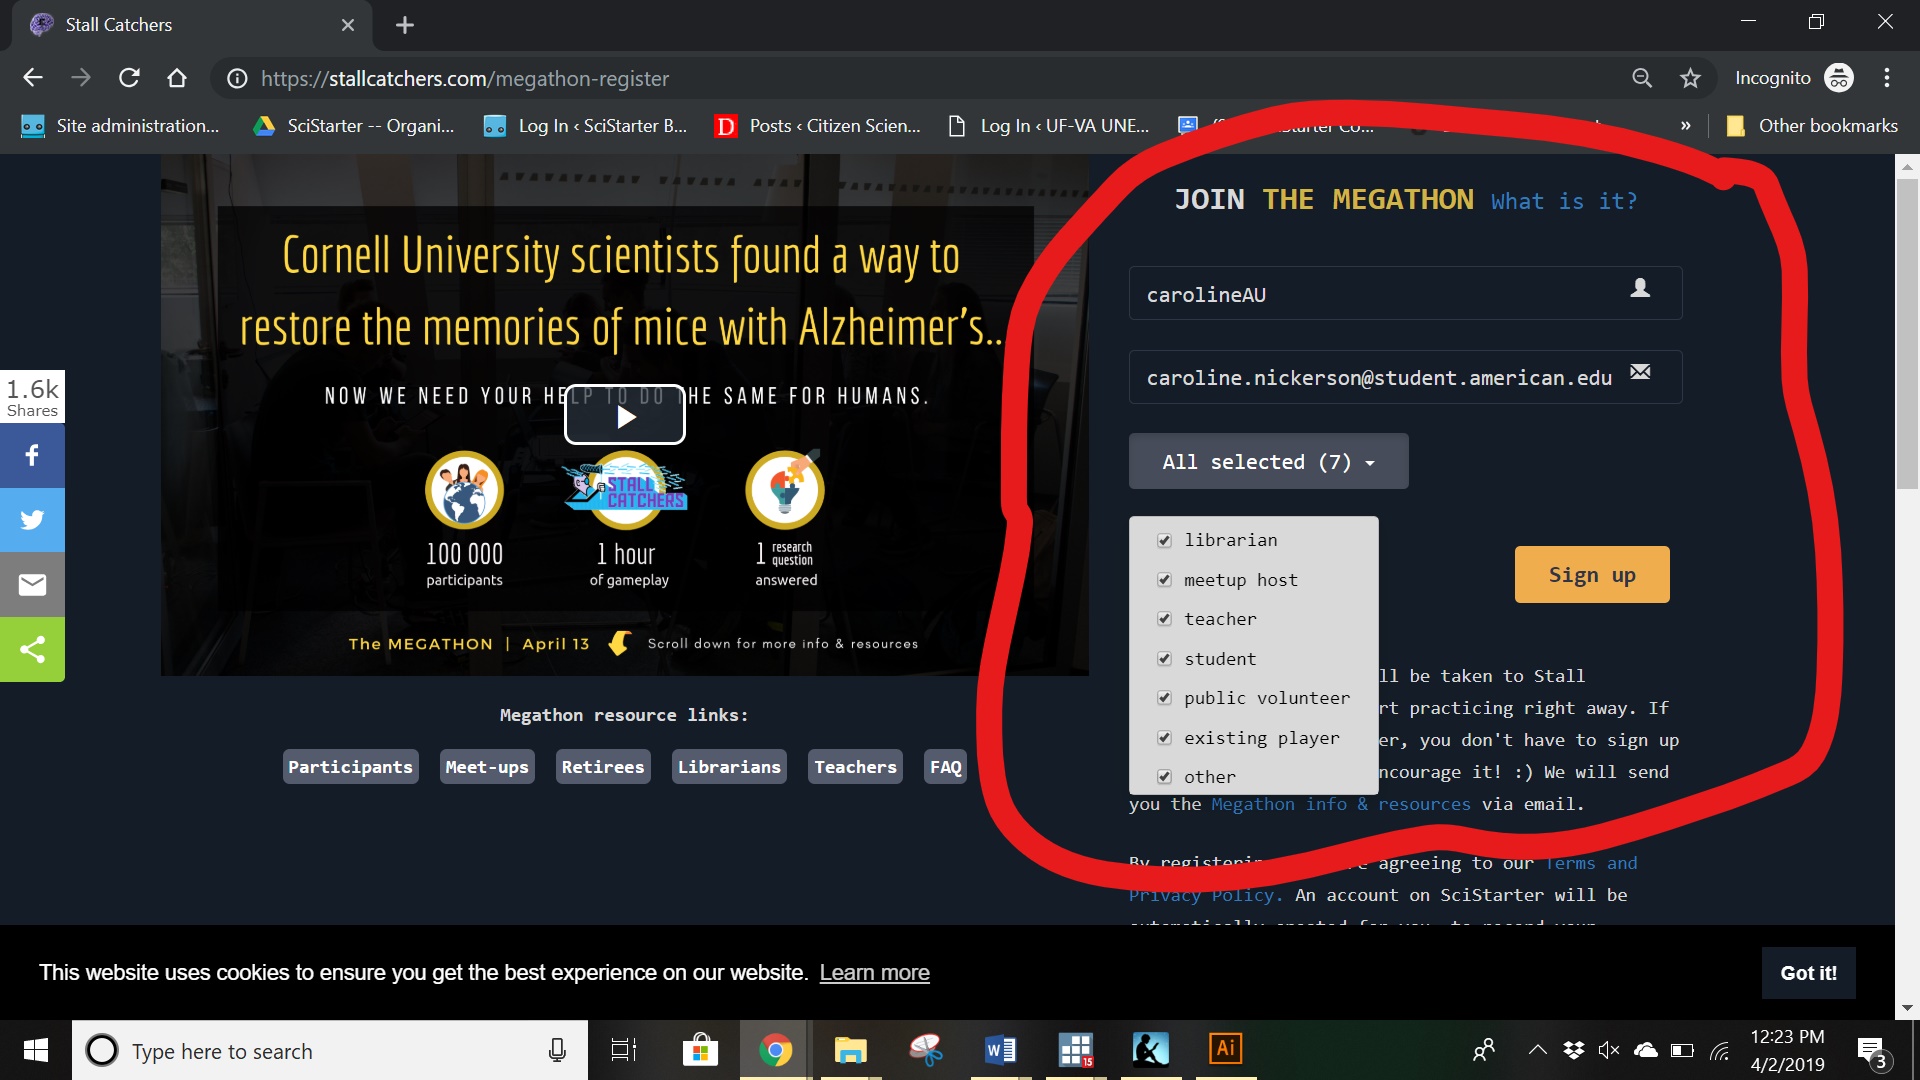
Task: Open Adobe Illustrator from taskbar
Action: (1225, 1050)
